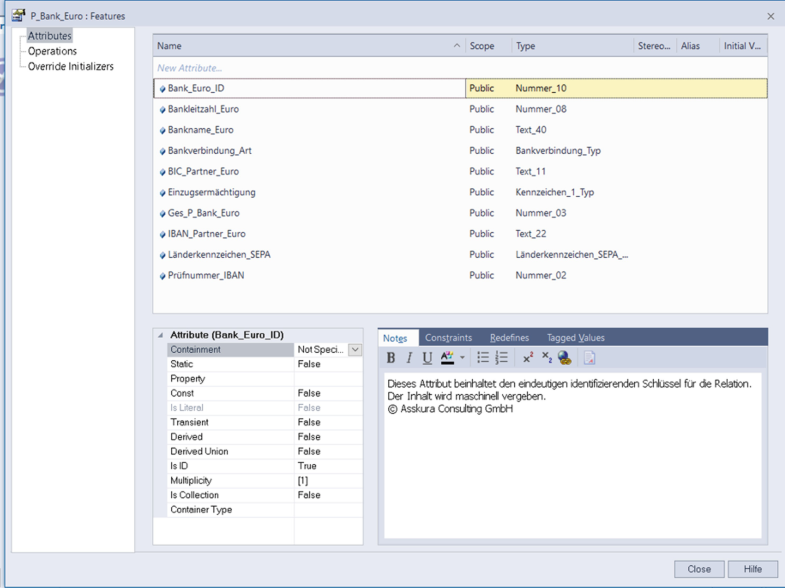This screenshot has width=785, height=588.
Task: Select the Prüfnummer_IBAN attribute name
Action: (x=206, y=275)
